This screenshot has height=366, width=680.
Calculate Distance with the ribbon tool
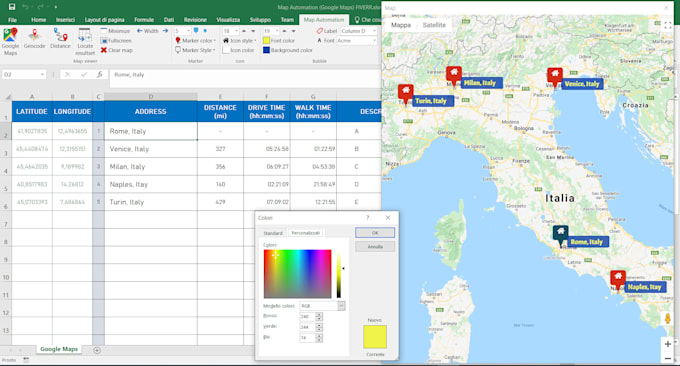coord(60,39)
